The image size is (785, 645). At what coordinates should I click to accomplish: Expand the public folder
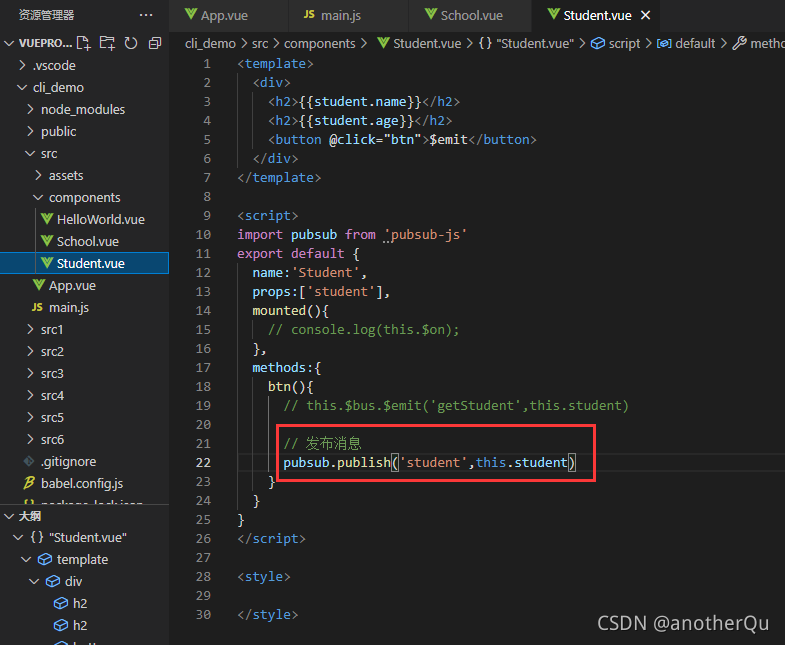pyautogui.click(x=30, y=132)
